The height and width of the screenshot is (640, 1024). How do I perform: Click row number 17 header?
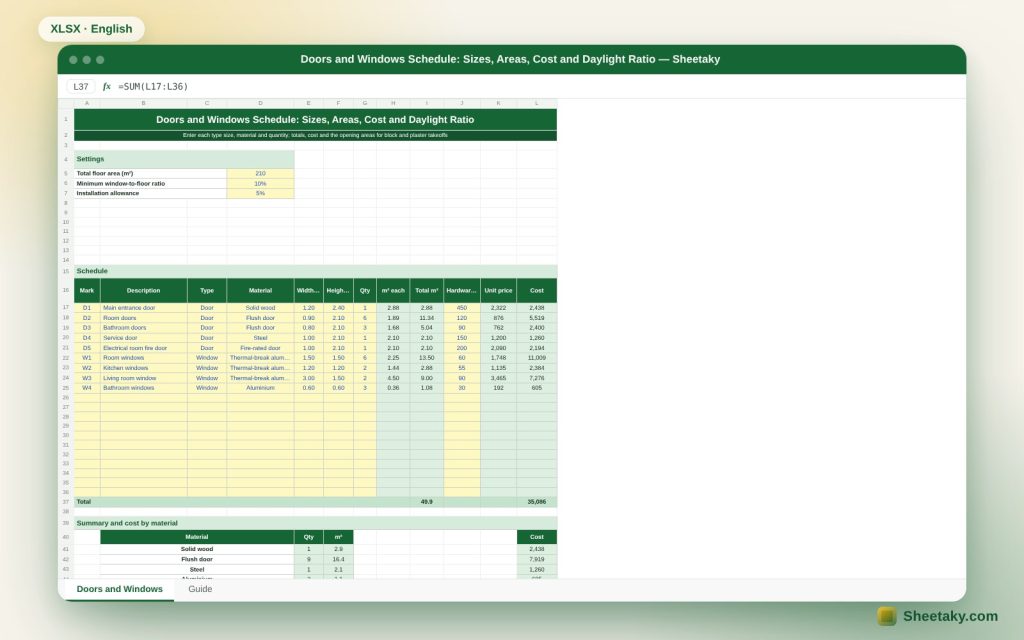tap(65, 308)
